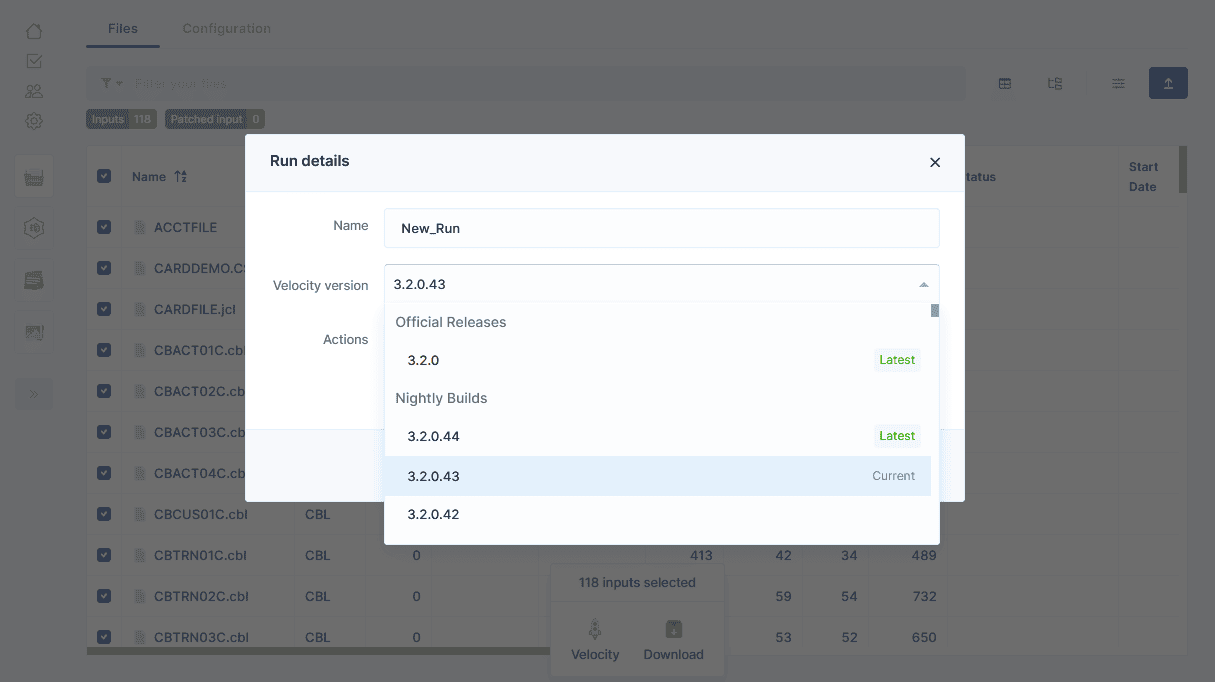Select official release 3.2.0
This screenshot has height=682, width=1215.
tap(658, 360)
